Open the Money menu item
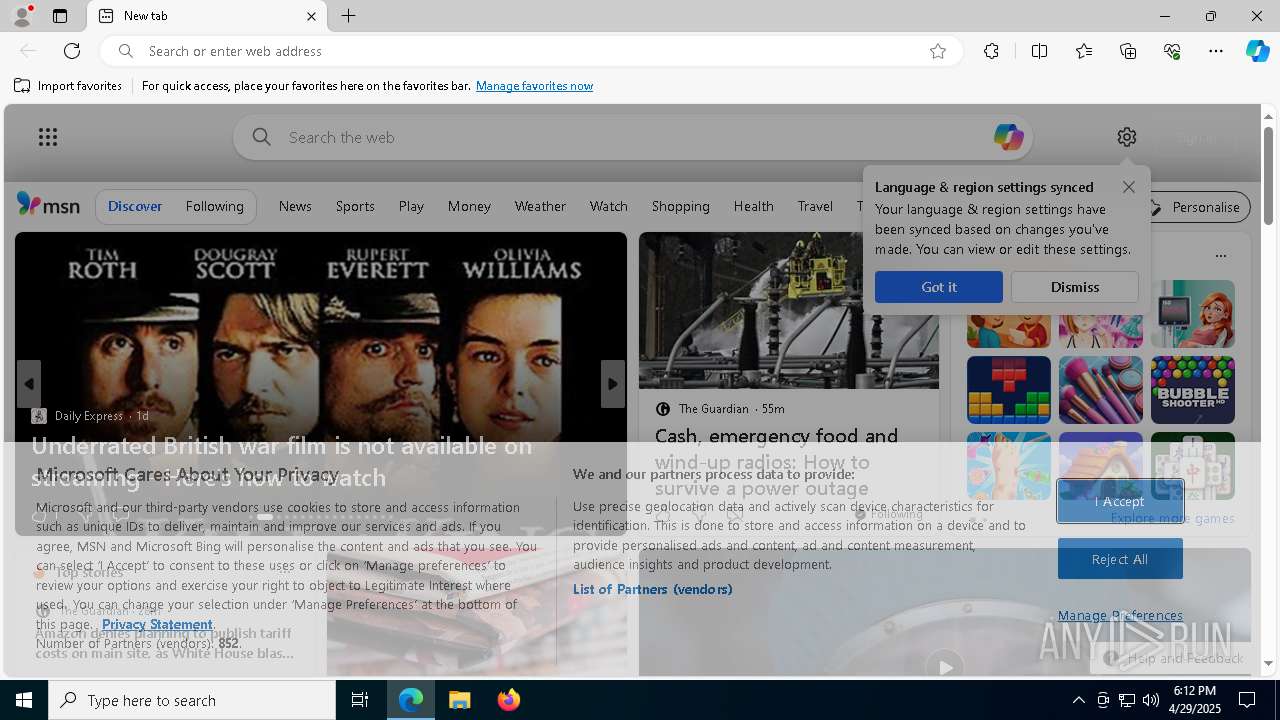The image size is (1280, 720). coord(469,206)
